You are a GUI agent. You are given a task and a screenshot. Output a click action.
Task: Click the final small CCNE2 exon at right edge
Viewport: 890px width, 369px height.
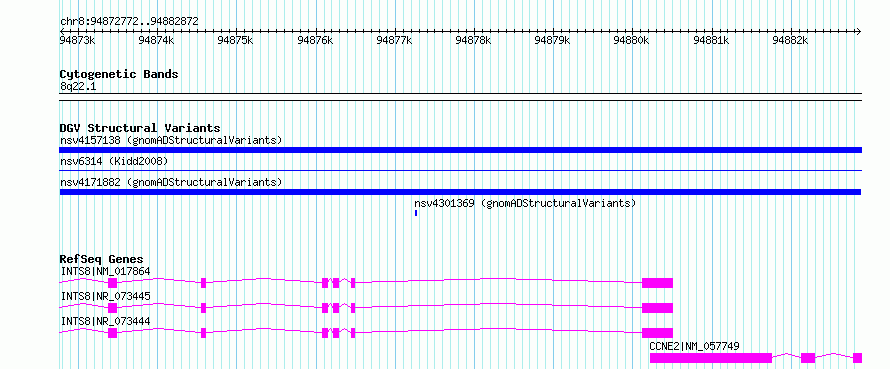857,358
